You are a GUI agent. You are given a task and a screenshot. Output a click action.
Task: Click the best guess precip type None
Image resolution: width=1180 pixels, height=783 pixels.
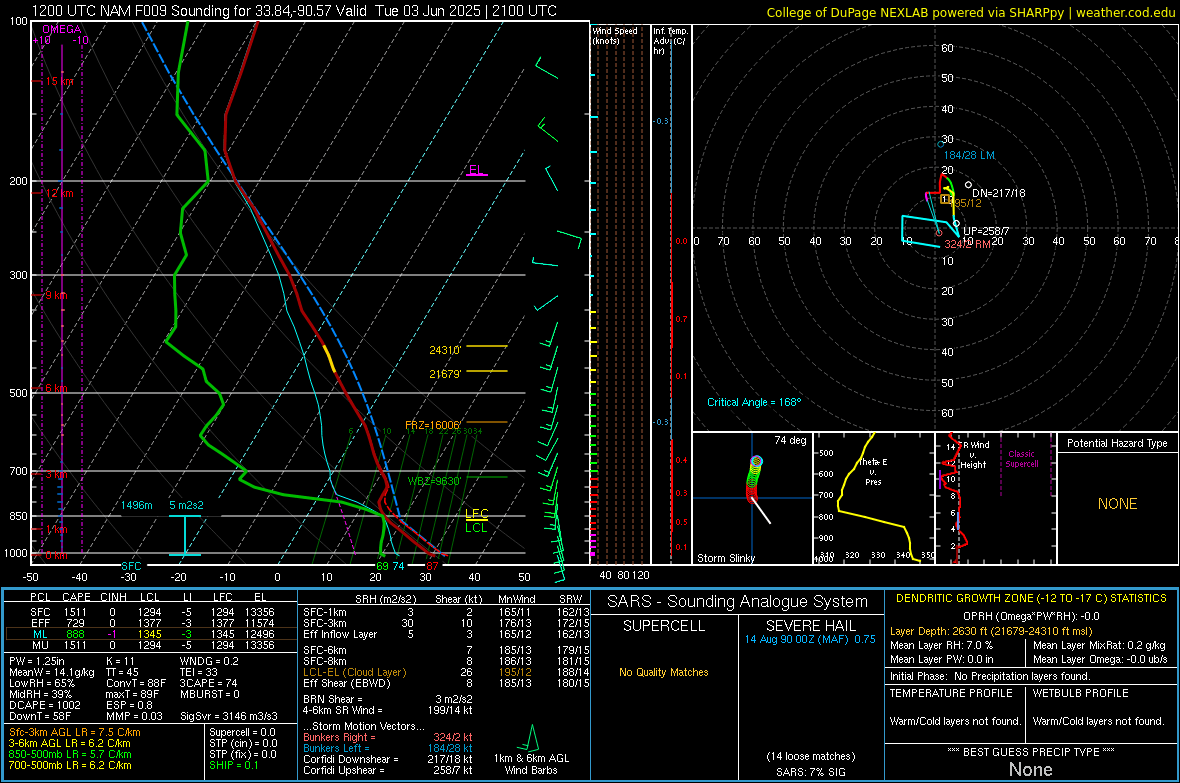1030,769
